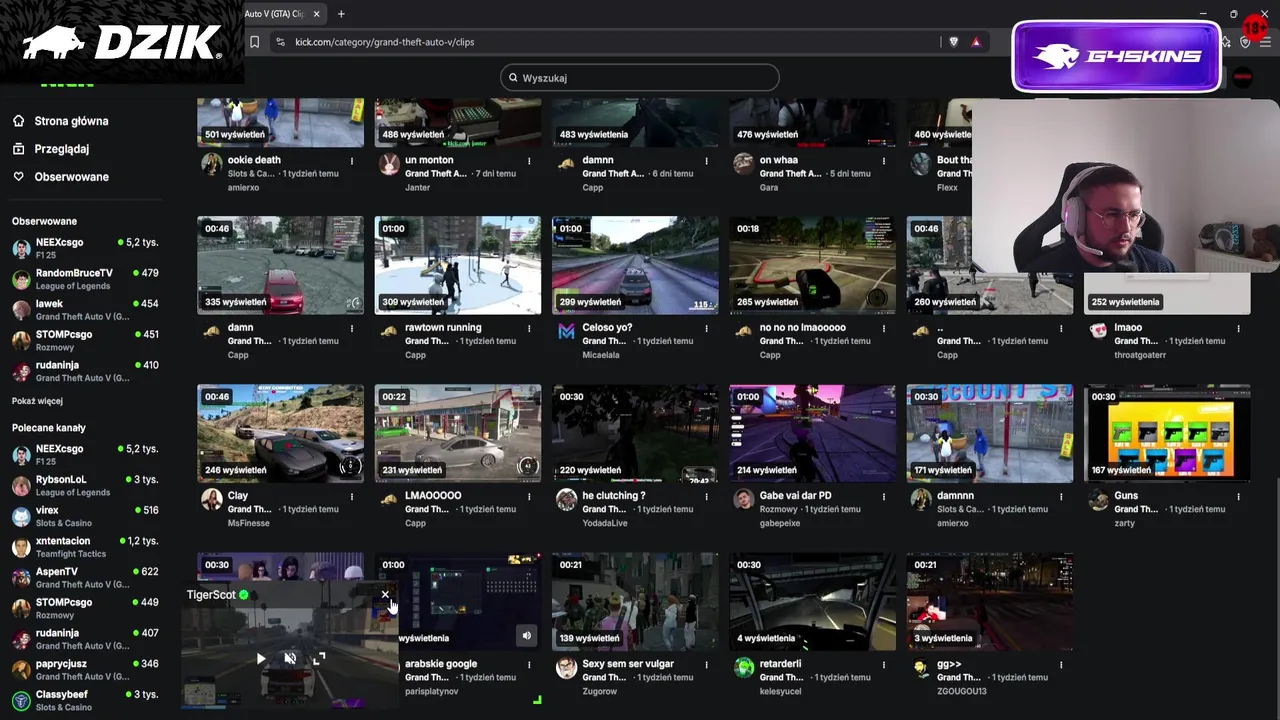Viewport: 1280px width, 720px height.
Task: Open Micaelala avatar beside Celoso yo? clip
Action: (567, 332)
